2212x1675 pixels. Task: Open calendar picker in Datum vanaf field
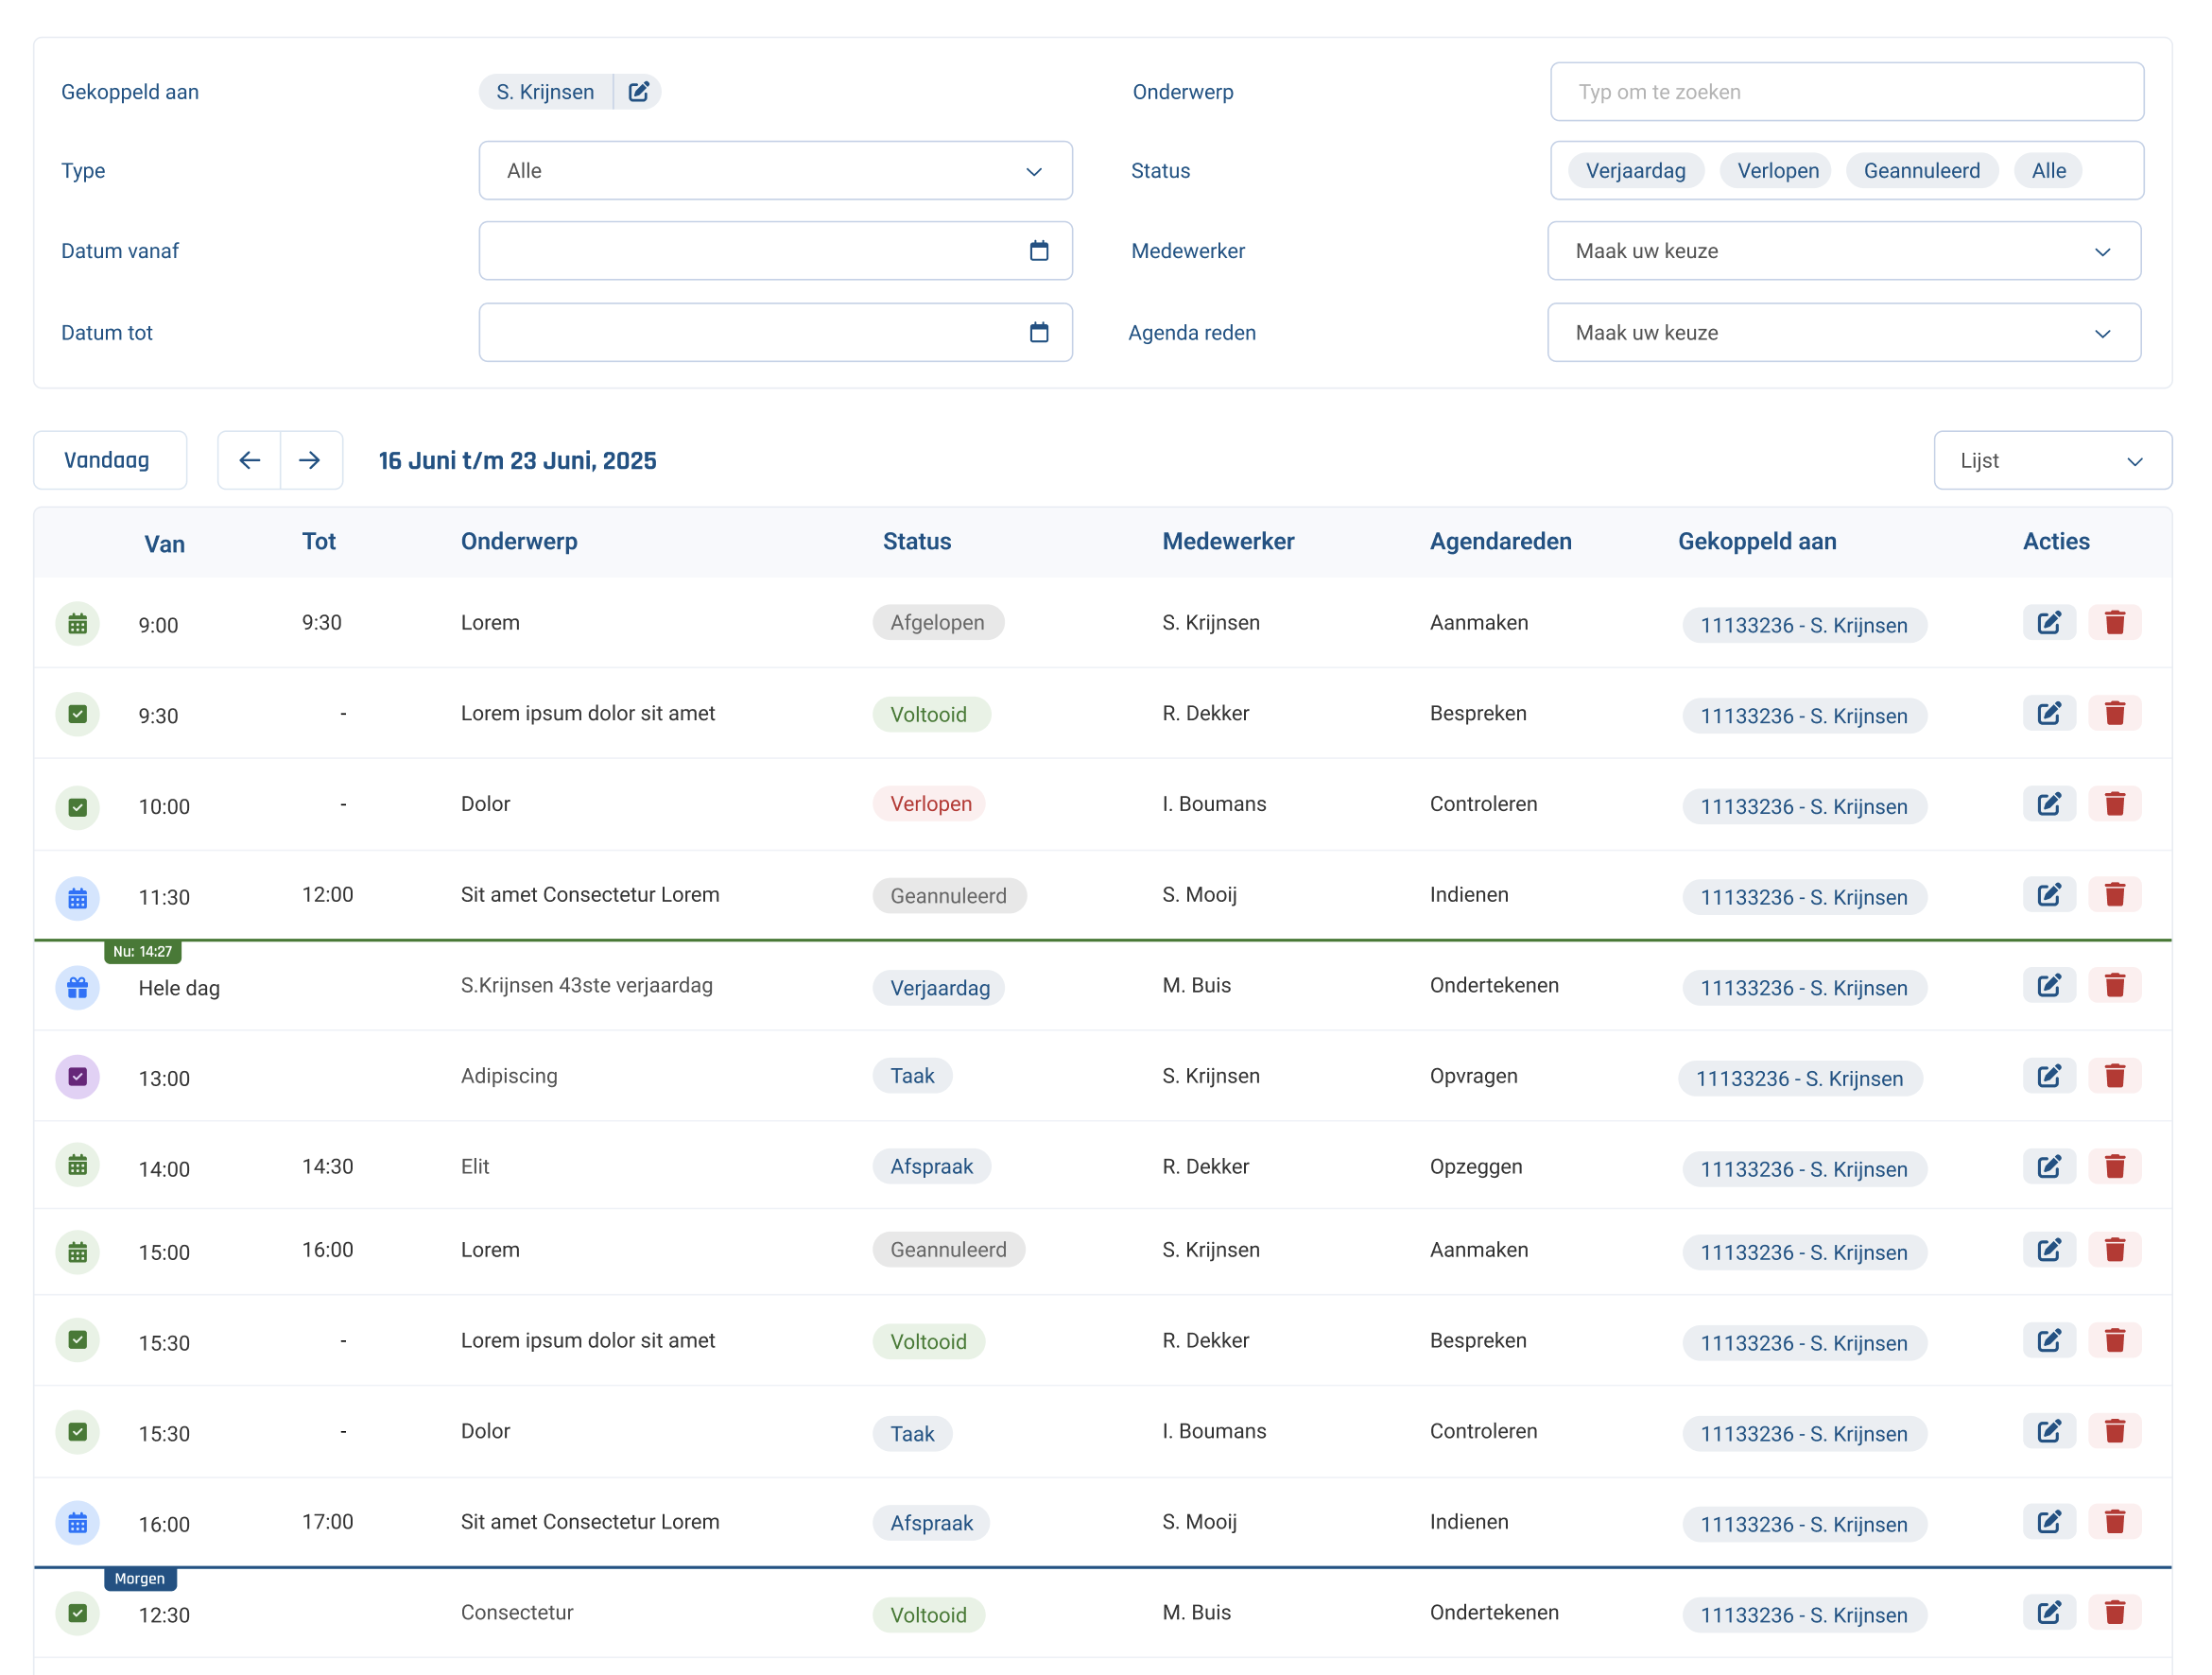1038,251
